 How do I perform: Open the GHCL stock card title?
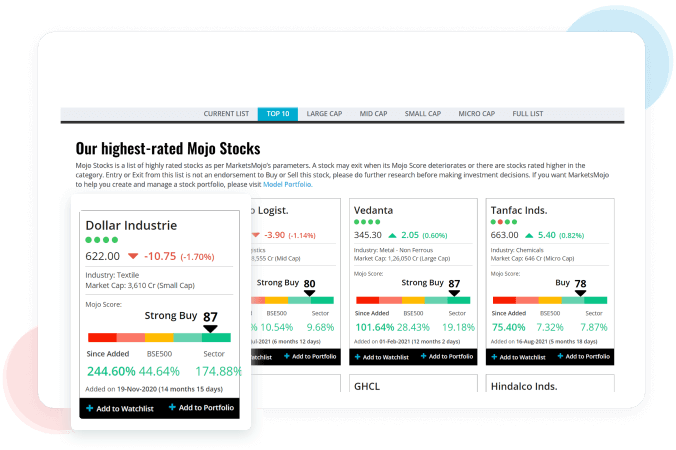pyautogui.click(x=367, y=386)
